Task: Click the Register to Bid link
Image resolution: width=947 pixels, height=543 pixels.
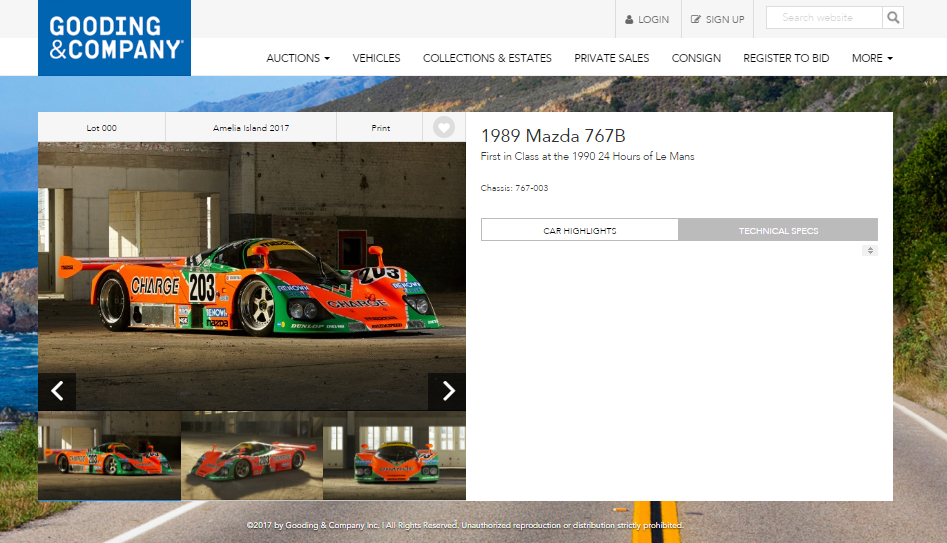Action: (785, 58)
